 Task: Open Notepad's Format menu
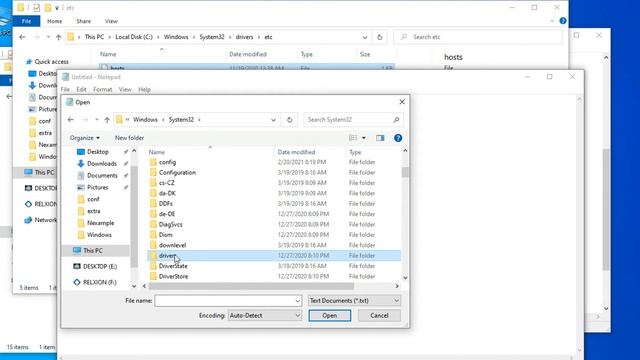(102, 89)
